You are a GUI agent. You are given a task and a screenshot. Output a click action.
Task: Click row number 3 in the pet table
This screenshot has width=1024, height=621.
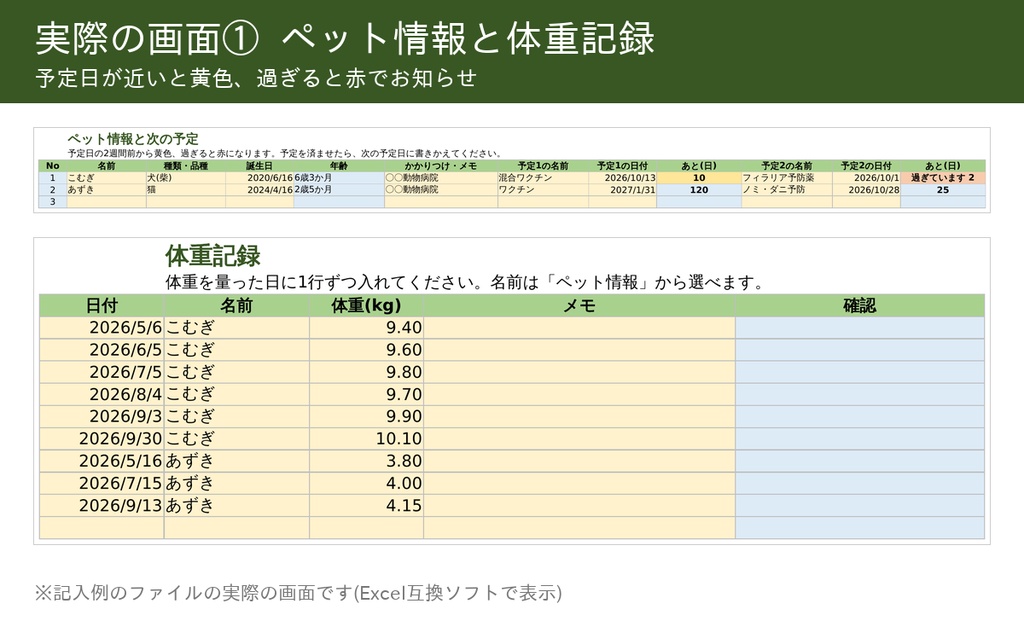click(53, 202)
